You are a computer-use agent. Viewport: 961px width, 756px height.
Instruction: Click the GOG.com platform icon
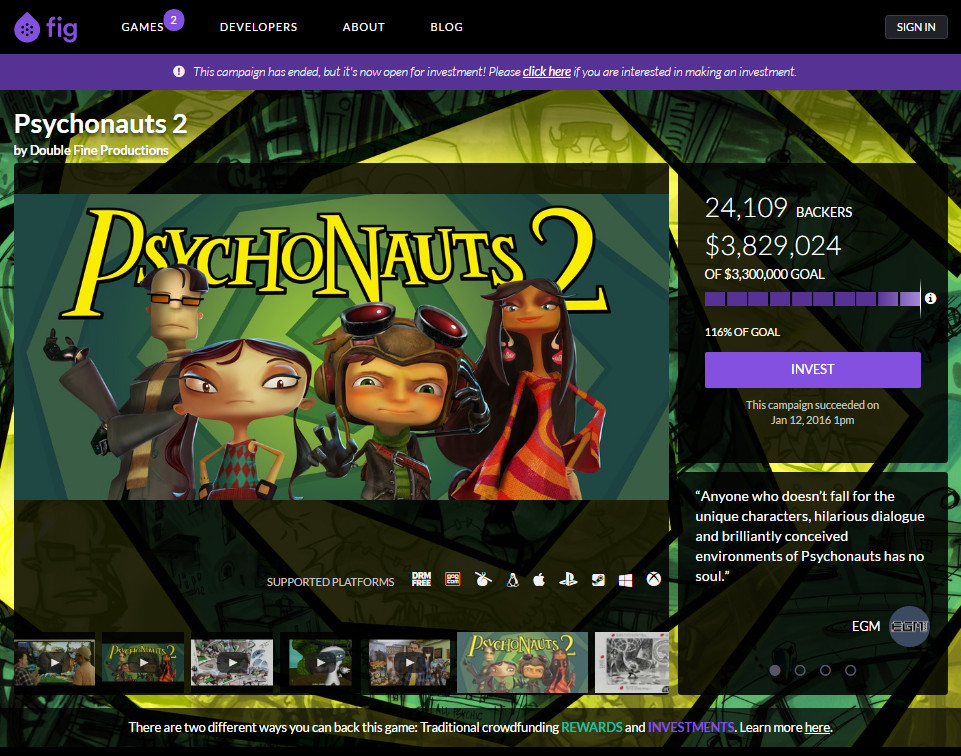point(452,579)
